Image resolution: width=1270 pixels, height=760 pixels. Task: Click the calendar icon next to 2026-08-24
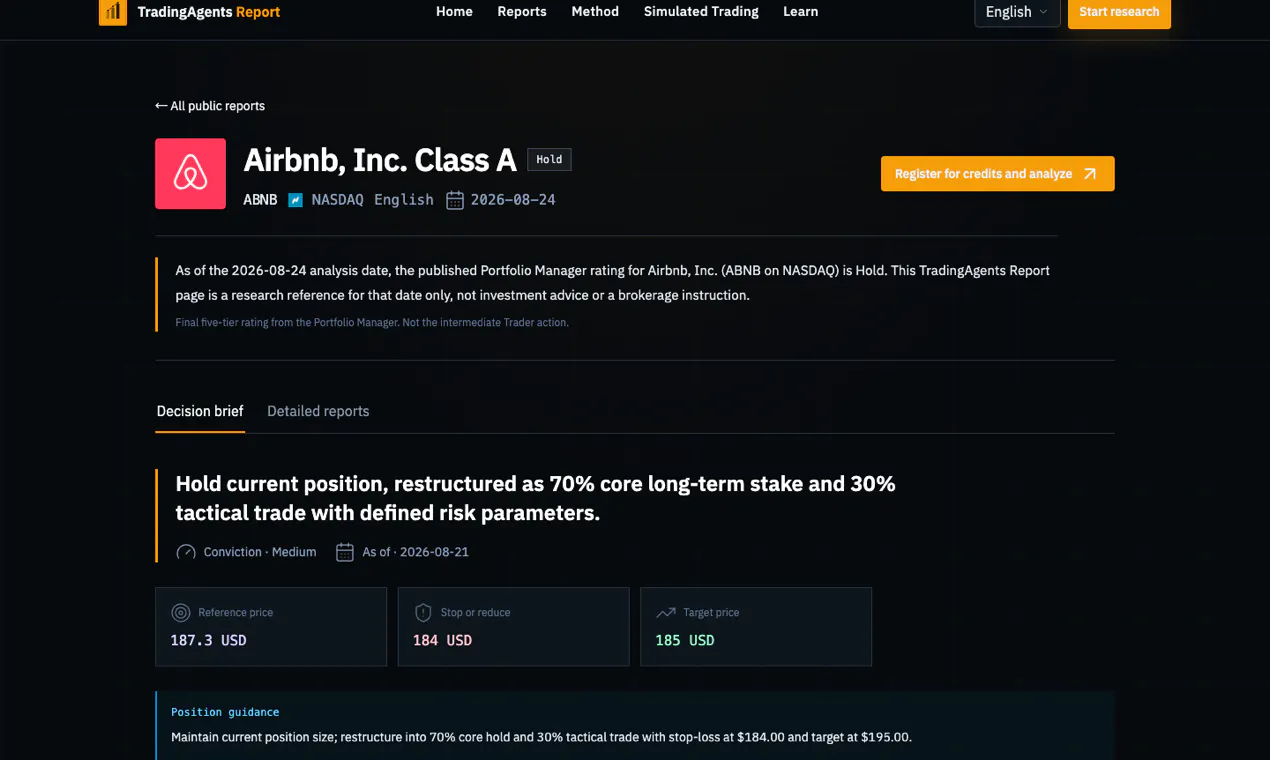pyautogui.click(x=455, y=200)
